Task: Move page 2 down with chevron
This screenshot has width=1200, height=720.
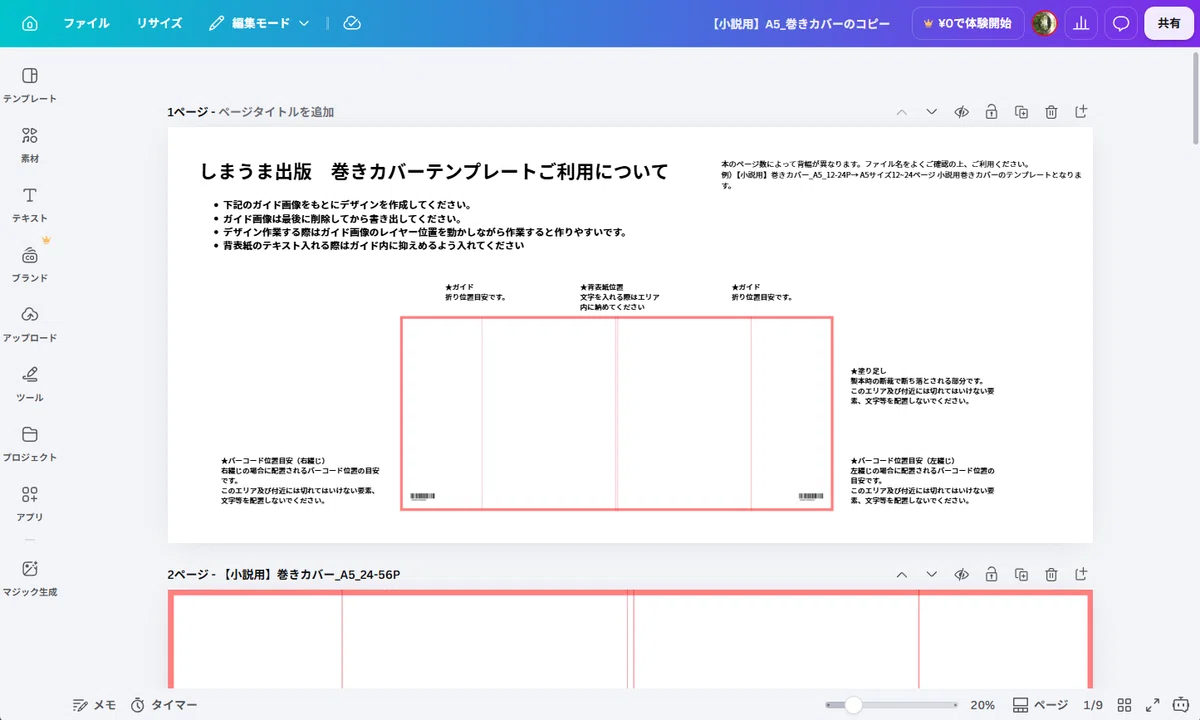Action: pyautogui.click(x=931, y=575)
